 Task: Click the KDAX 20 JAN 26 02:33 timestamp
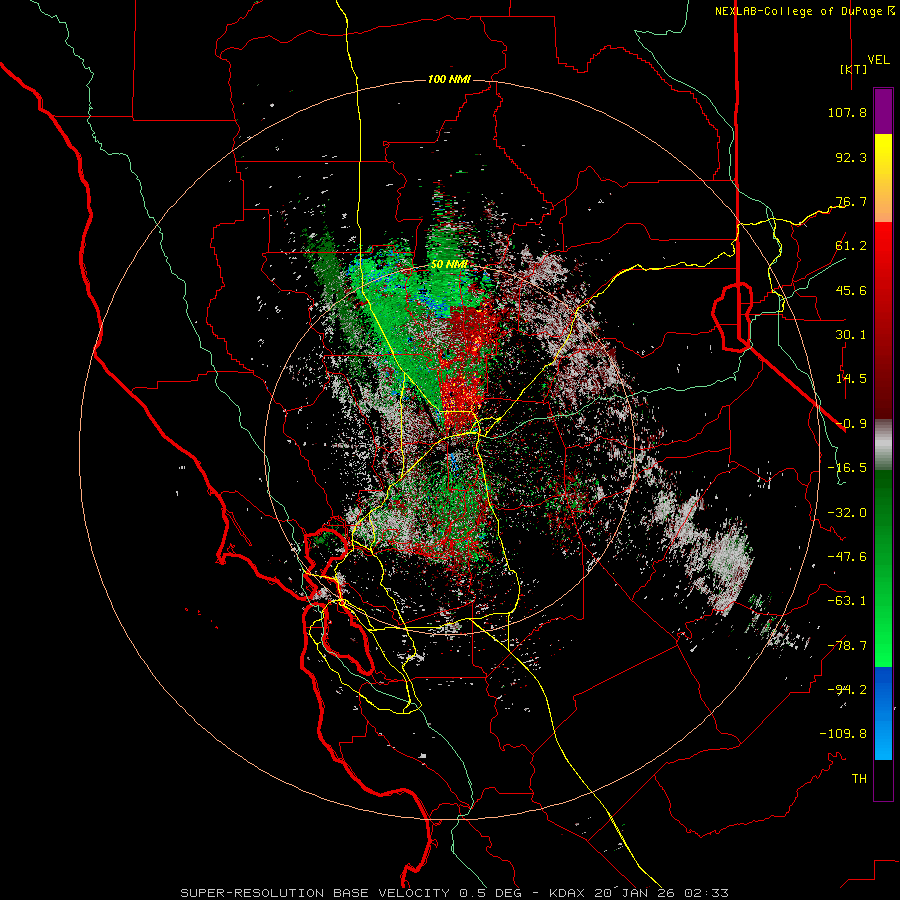pos(639,893)
